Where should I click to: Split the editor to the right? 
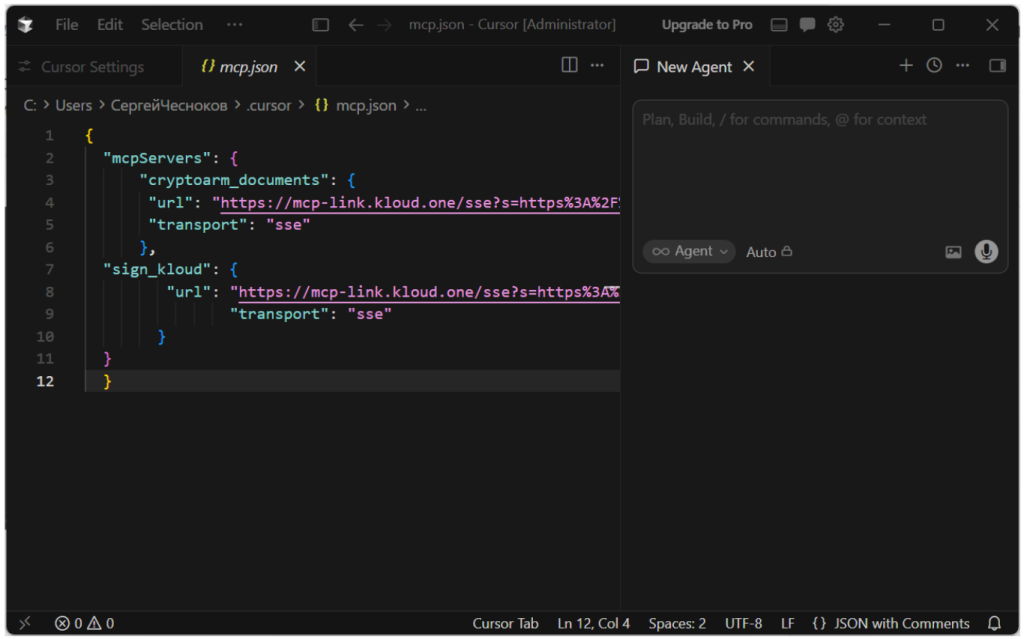(x=569, y=65)
